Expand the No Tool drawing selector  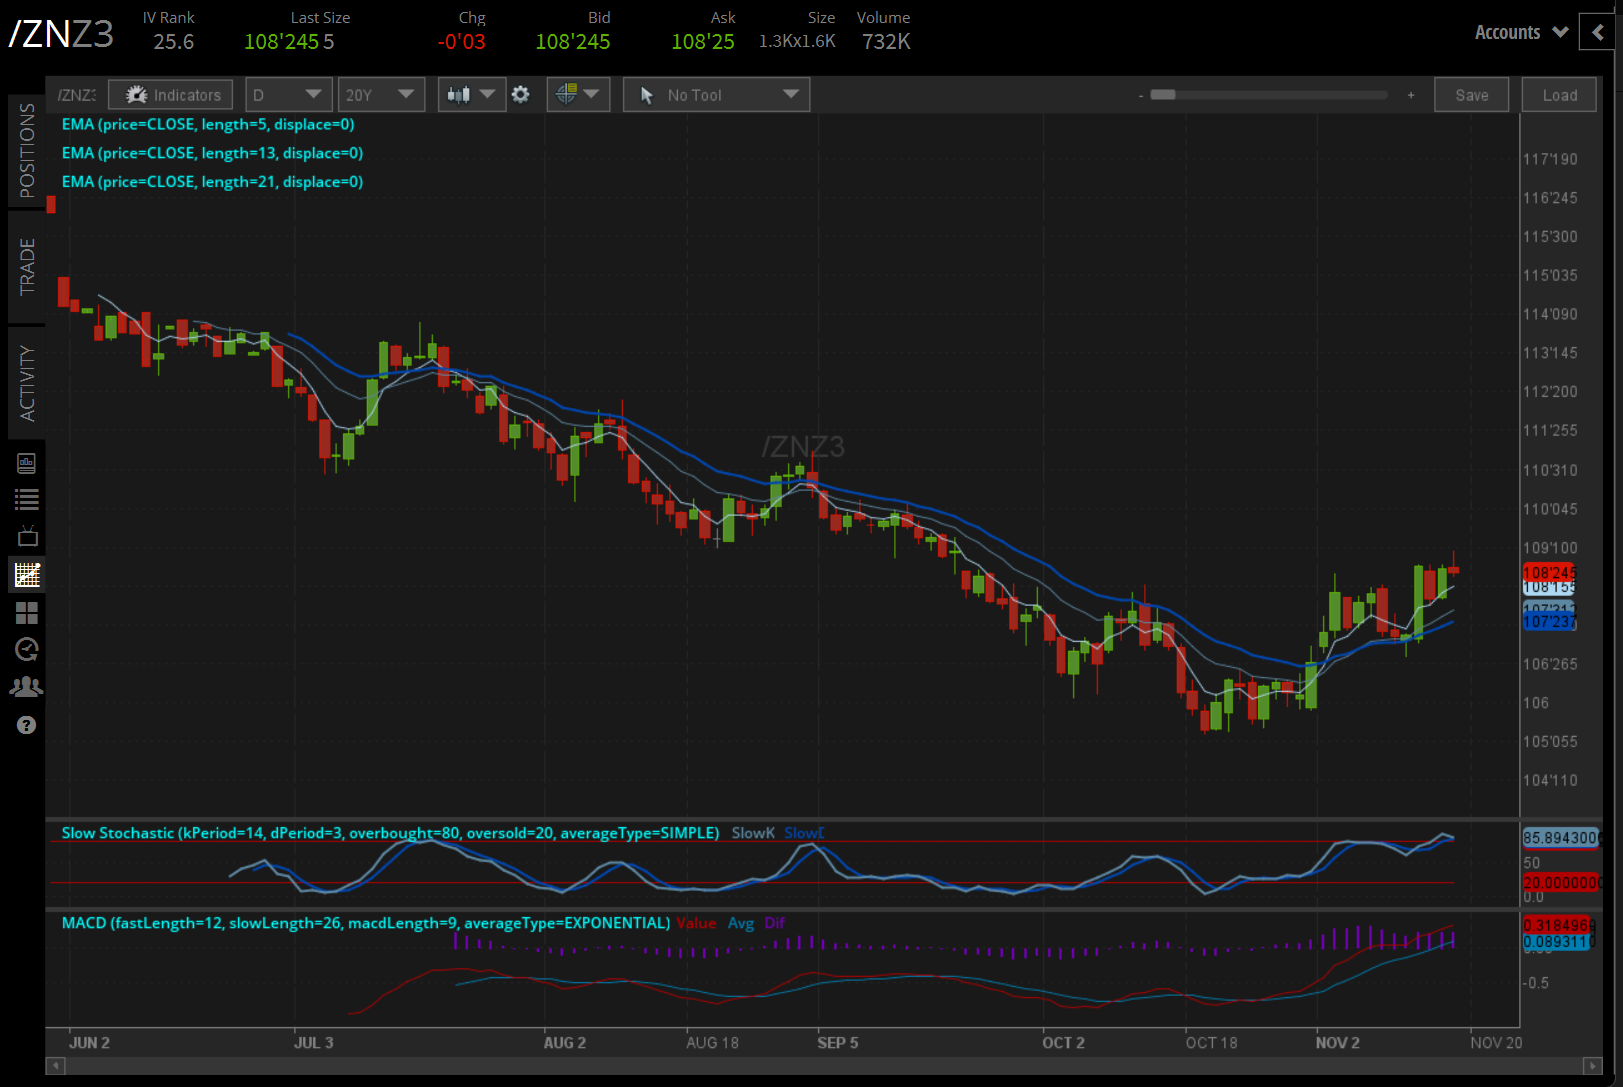point(716,95)
